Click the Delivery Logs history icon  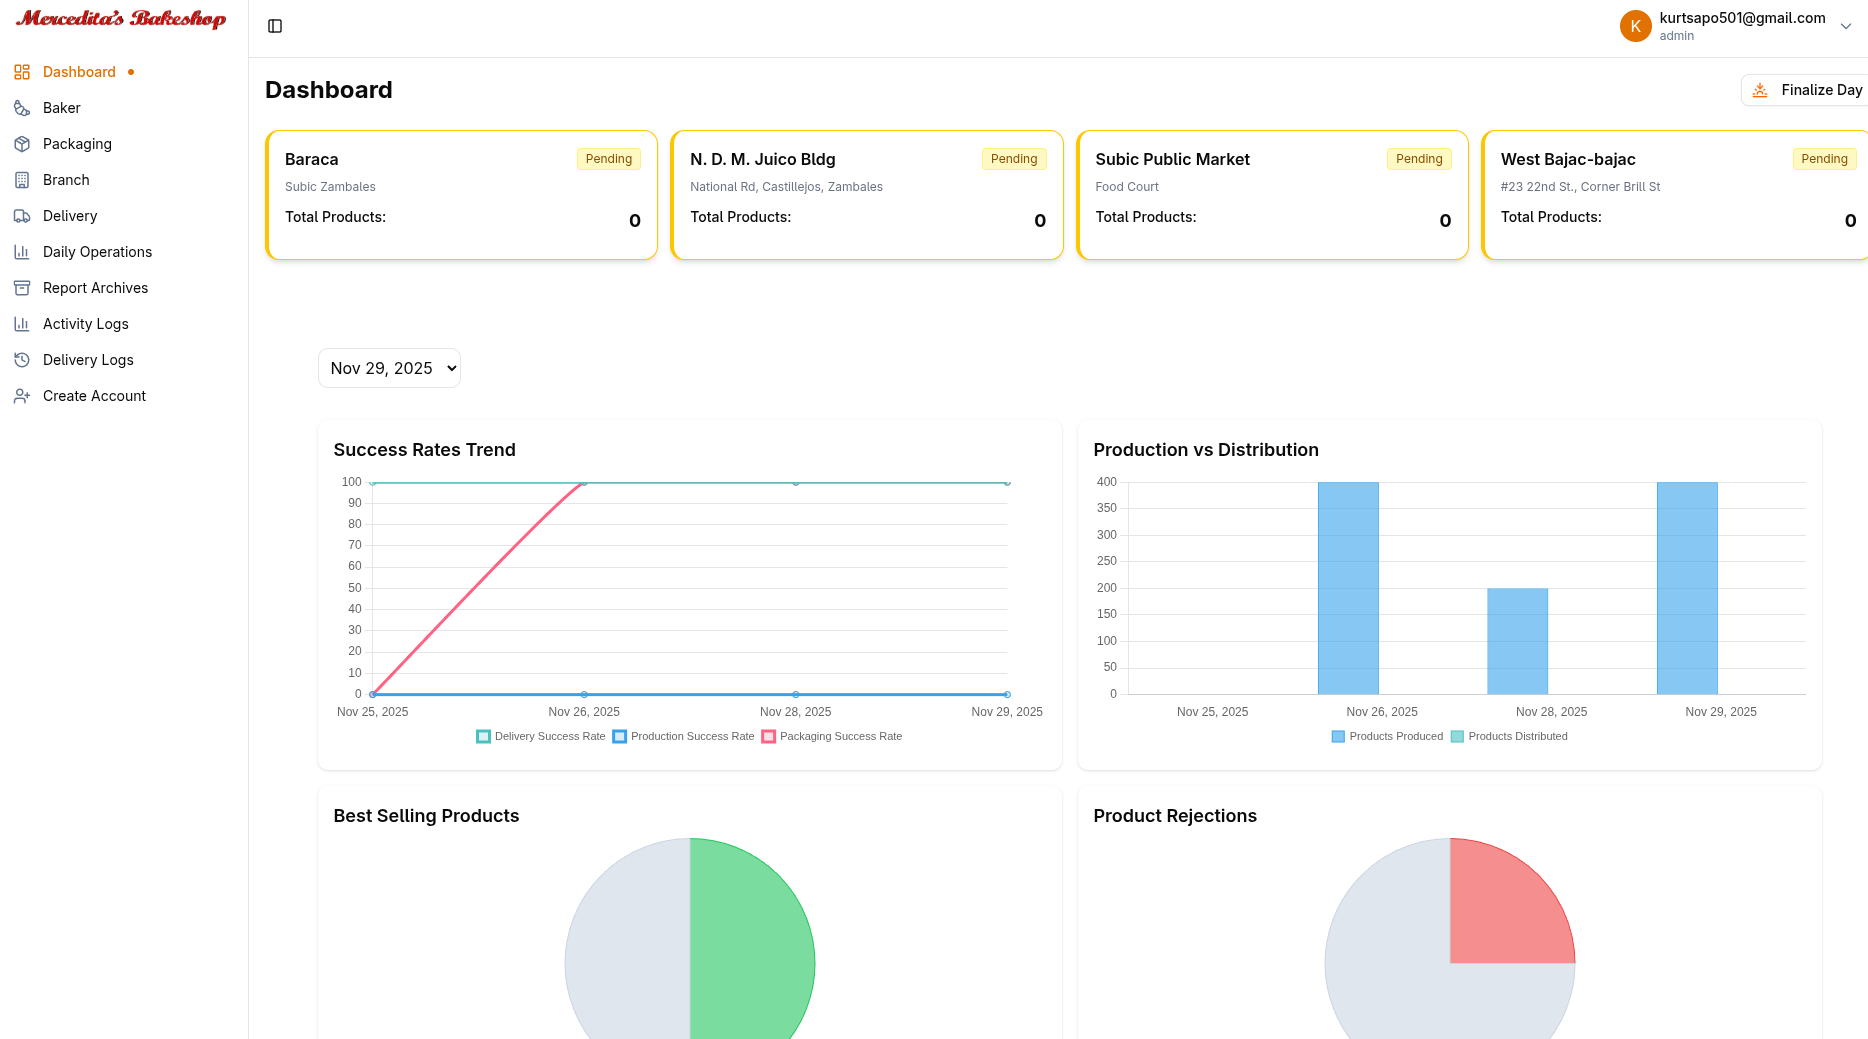pos(22,360)
